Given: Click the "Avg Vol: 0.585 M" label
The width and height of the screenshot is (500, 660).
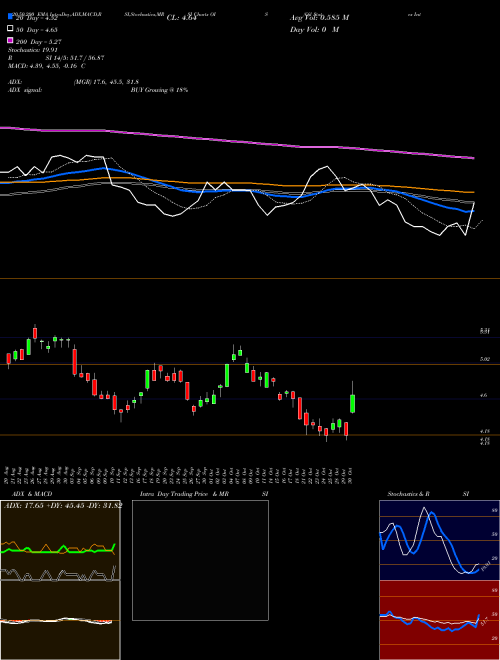Looking at the screenshot, I should (x=319, y=18).
